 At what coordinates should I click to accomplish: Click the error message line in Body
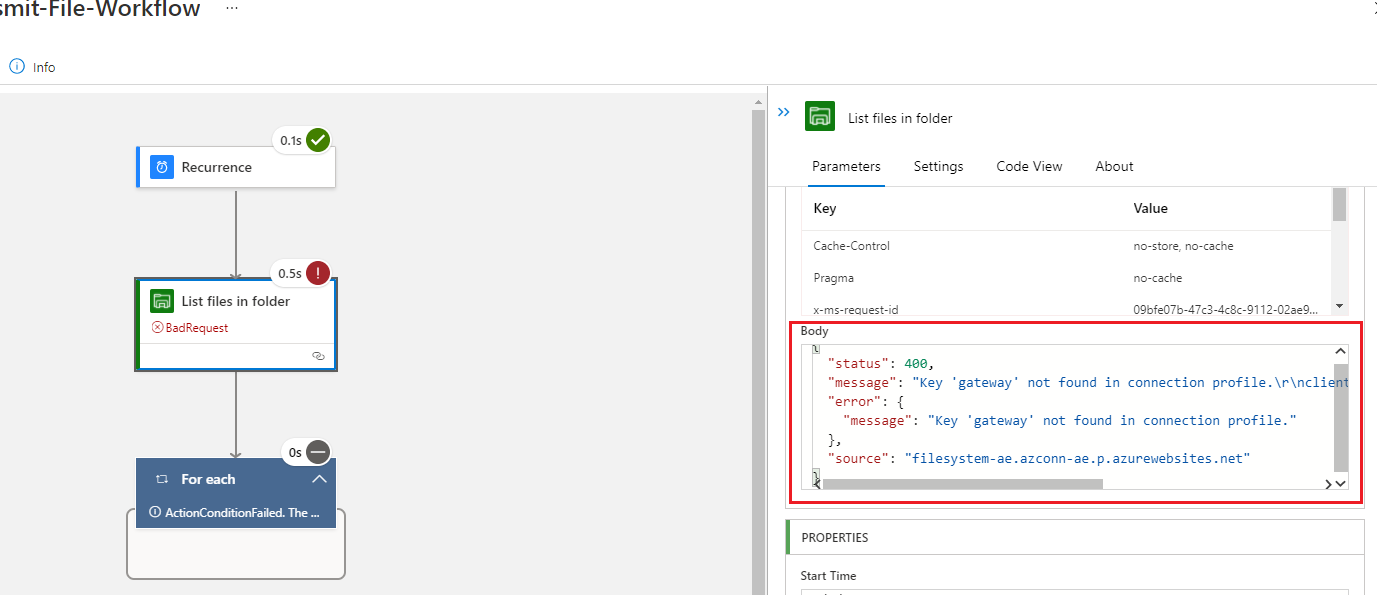click(x=1070, y=420)
